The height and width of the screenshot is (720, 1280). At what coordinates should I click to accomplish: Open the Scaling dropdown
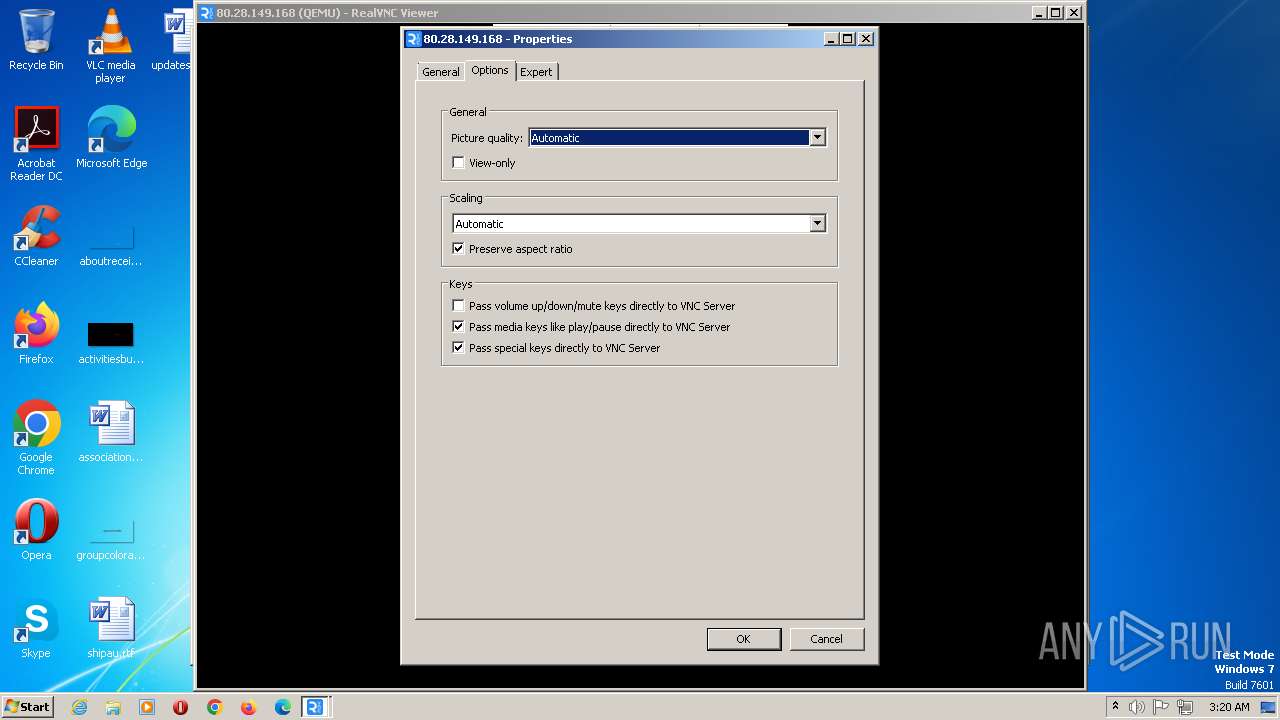(x=639, y=224)
